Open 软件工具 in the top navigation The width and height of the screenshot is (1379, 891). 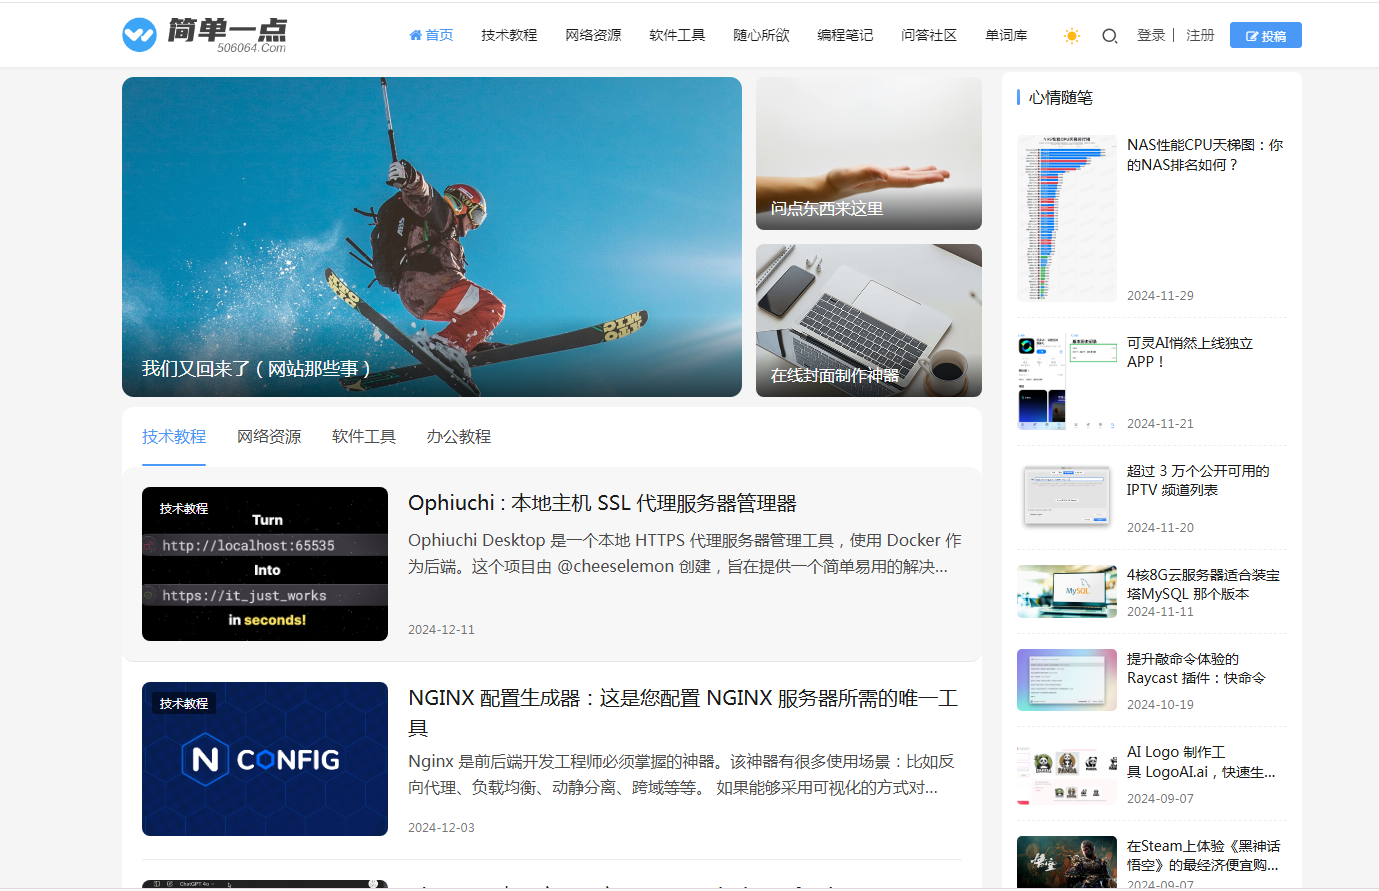coord(677,35)
